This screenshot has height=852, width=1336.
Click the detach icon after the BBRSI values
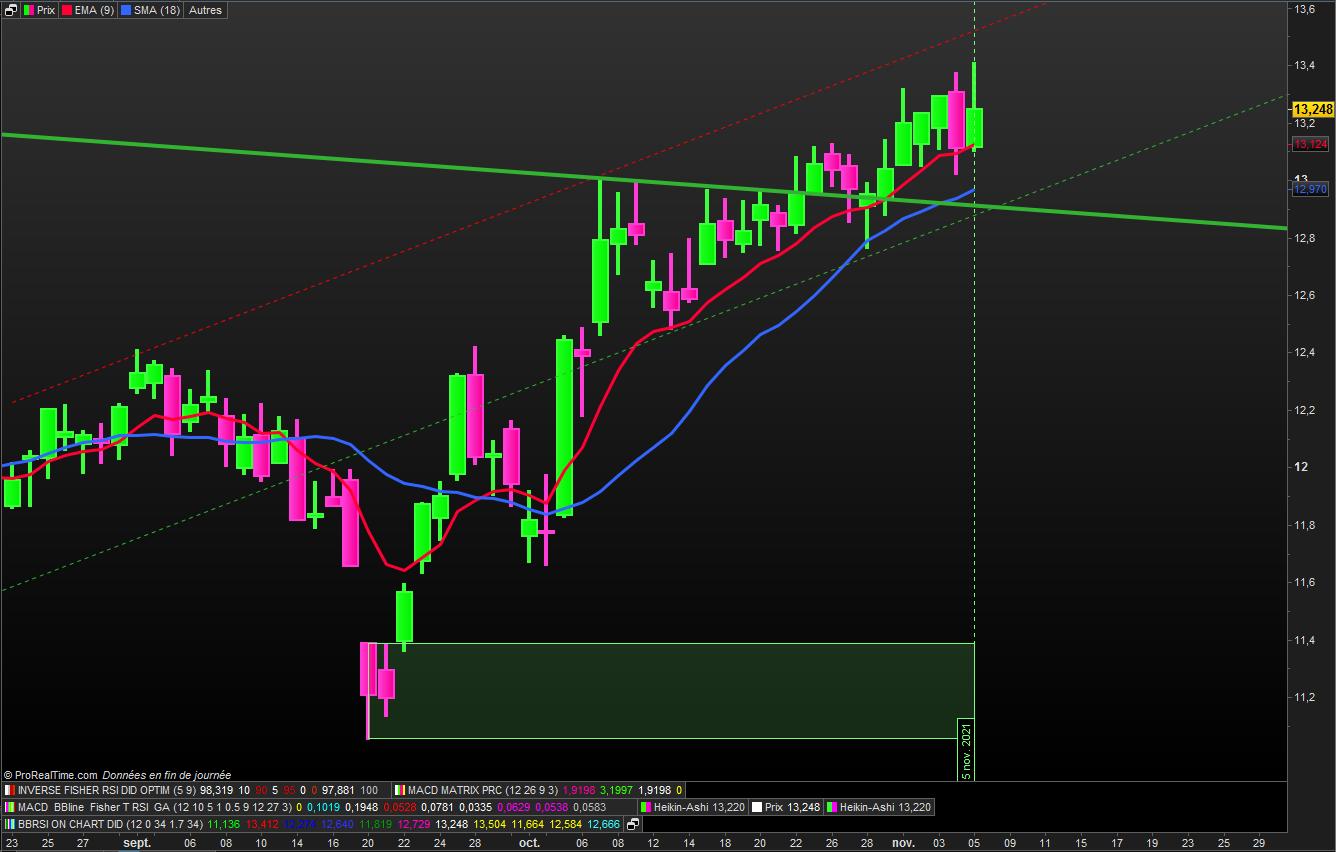click(633, 825)
